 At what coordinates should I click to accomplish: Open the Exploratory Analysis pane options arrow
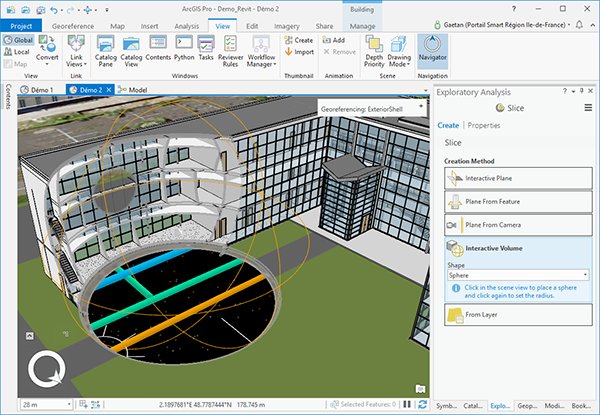(x=573, y=91)
